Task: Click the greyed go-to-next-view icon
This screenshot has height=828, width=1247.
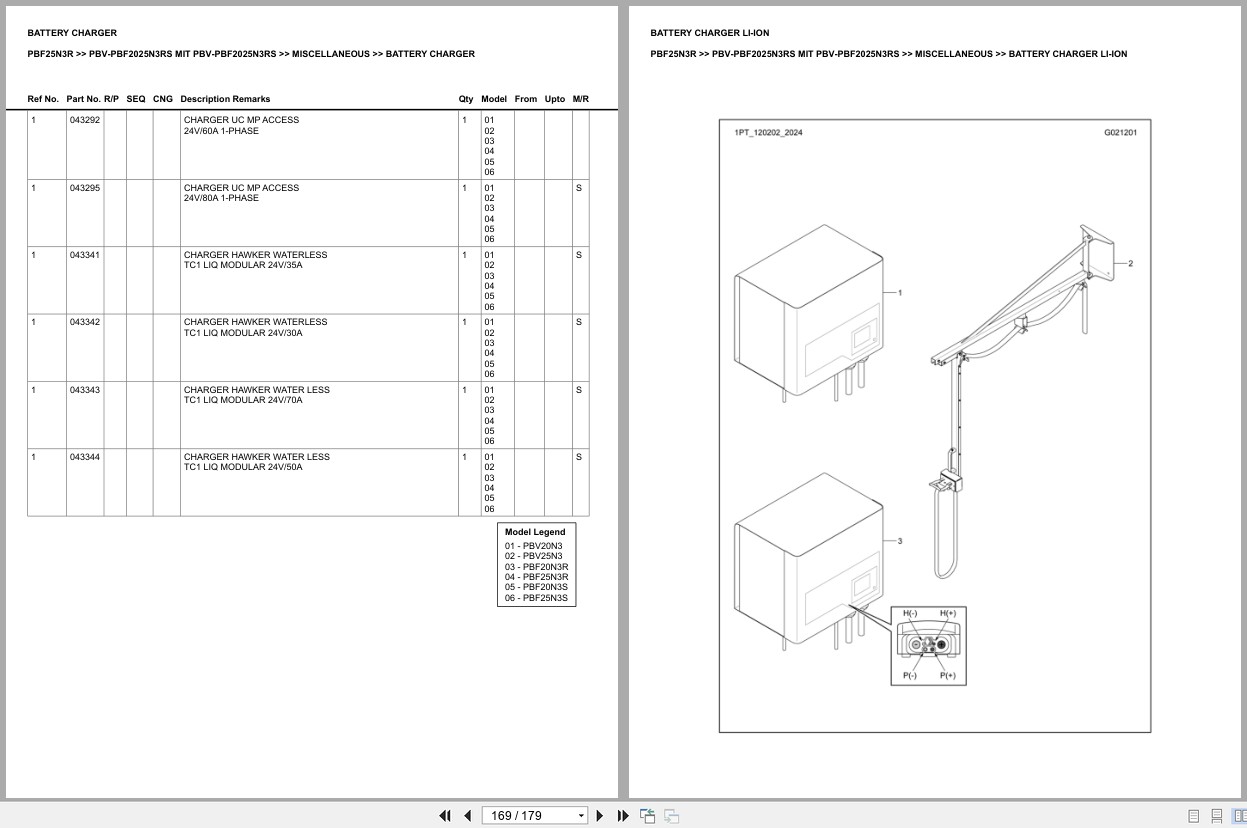Action: point(672,816)
